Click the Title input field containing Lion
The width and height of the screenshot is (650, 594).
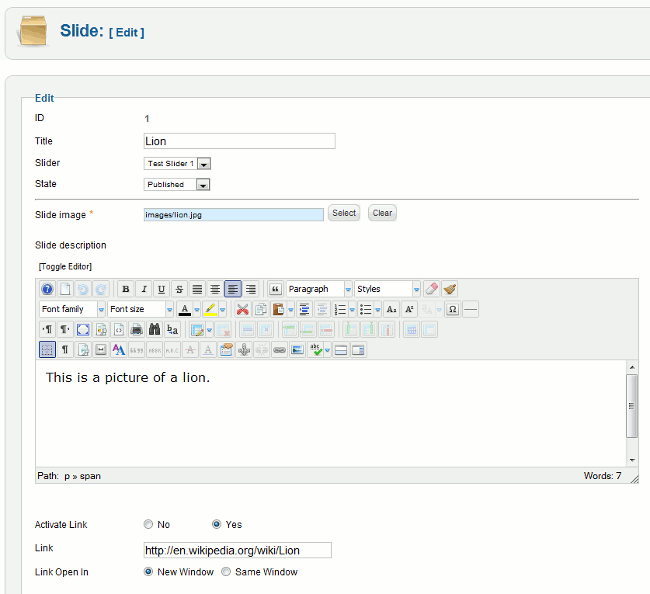point(240,141)
